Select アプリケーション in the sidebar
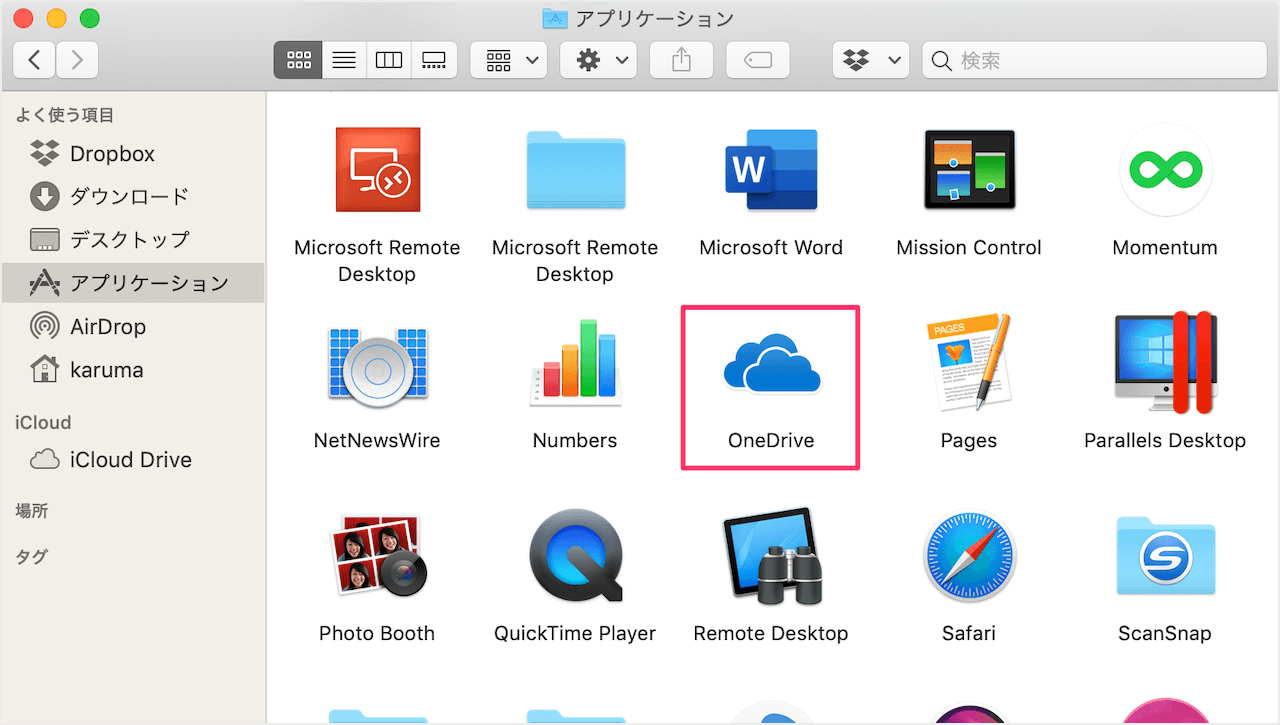This screenshot has width=1280, height=725. (x=133, y=283)
